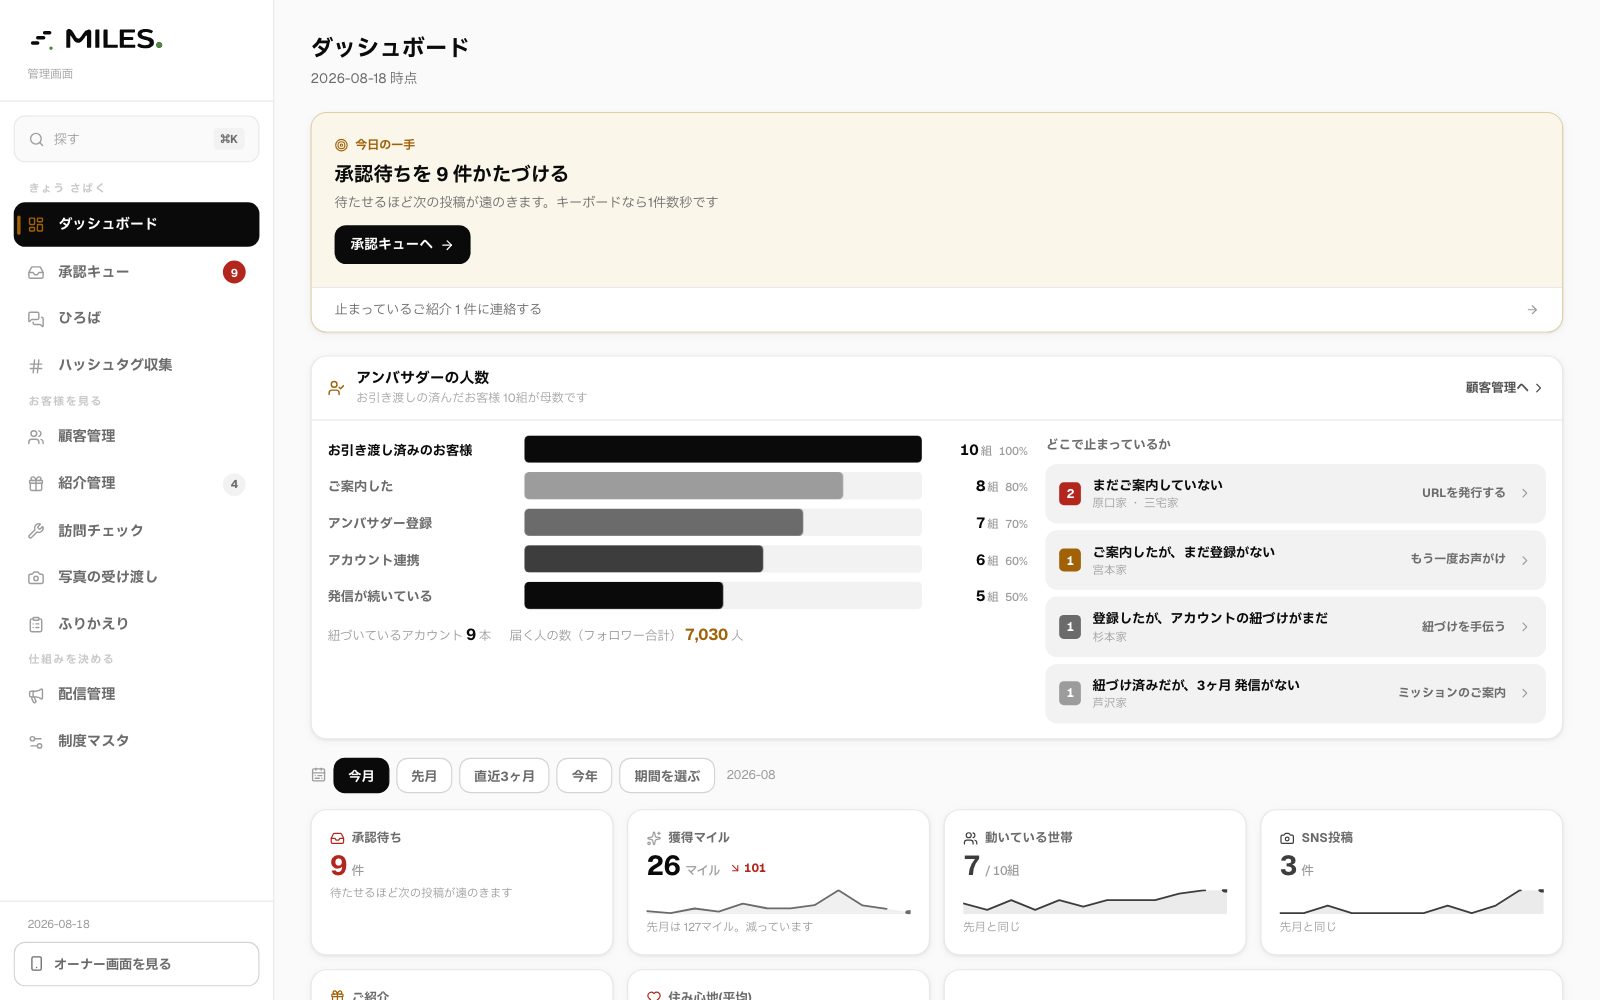
Task: Open the 顧客管理へ link
Action: (1504, 388)
